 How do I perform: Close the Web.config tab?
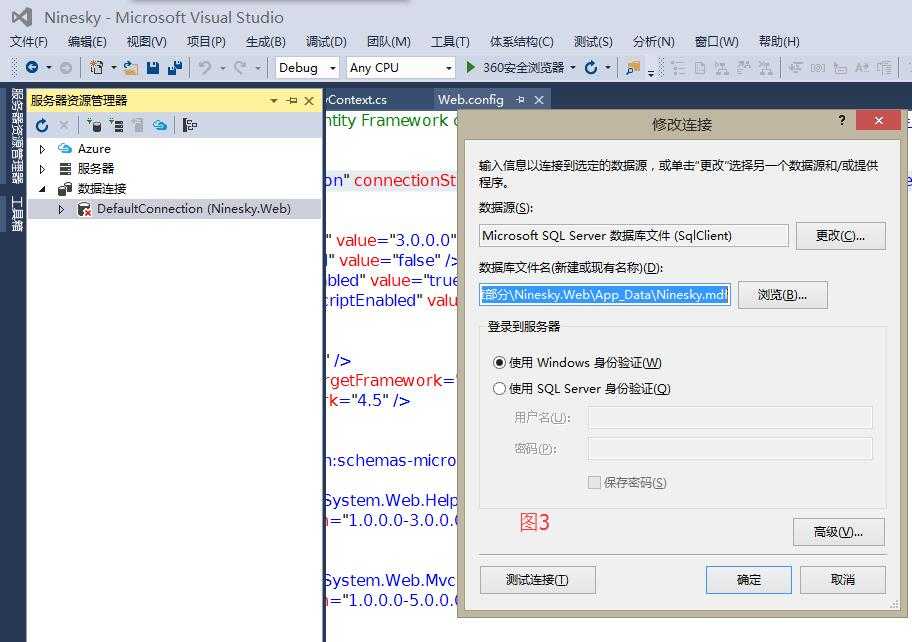pos(539,100)
